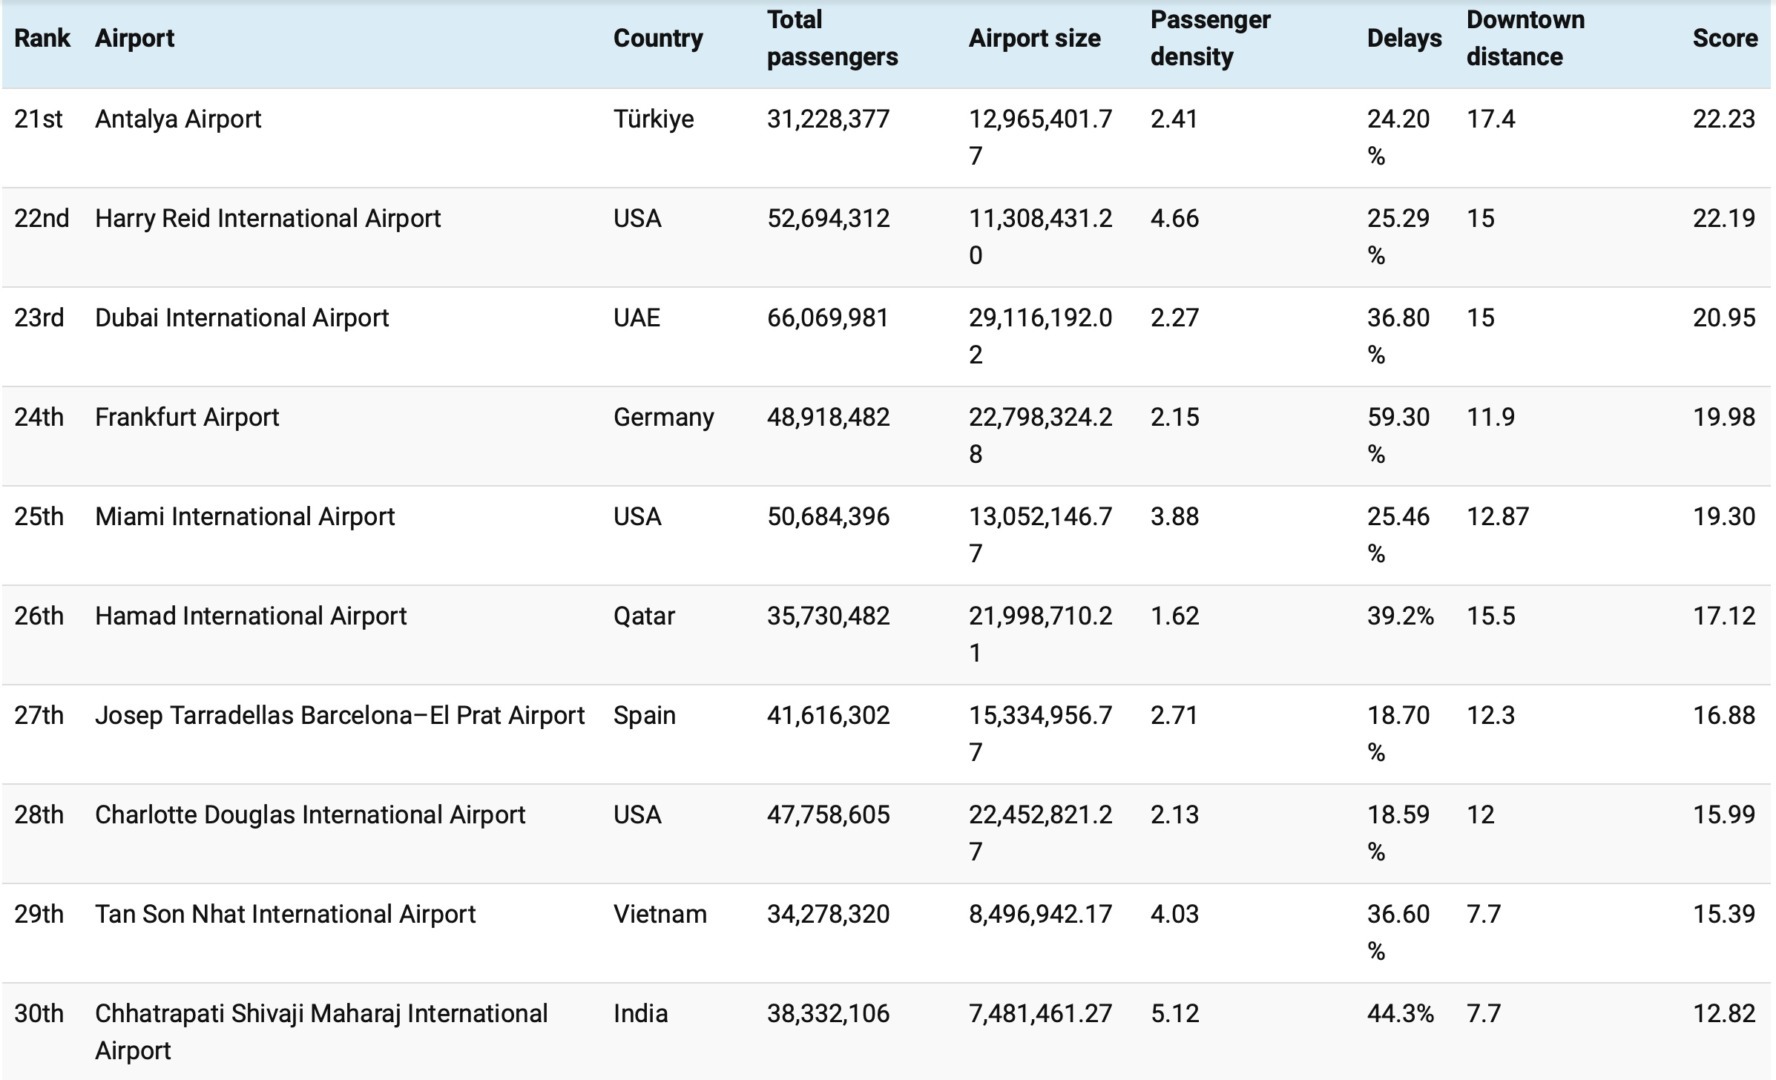Select Miami International Airport cell

point(245,516)
